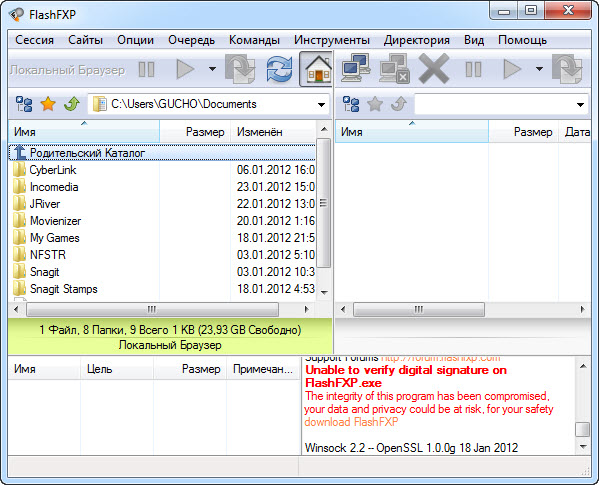The width and height of the screenshot is (599, 485).
Task: Click the abort X icon in the remote toolbar
Action: (x=434, y=69)
